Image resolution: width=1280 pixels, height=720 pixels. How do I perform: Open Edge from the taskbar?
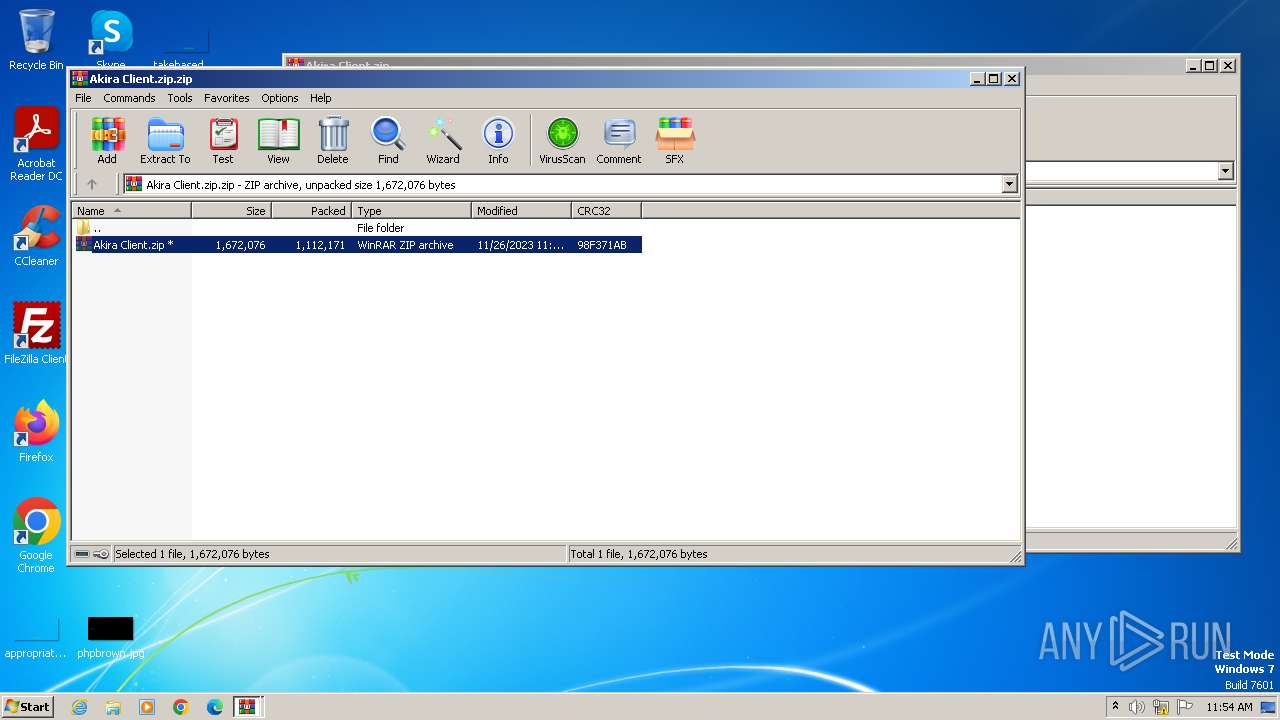point(215,707)
